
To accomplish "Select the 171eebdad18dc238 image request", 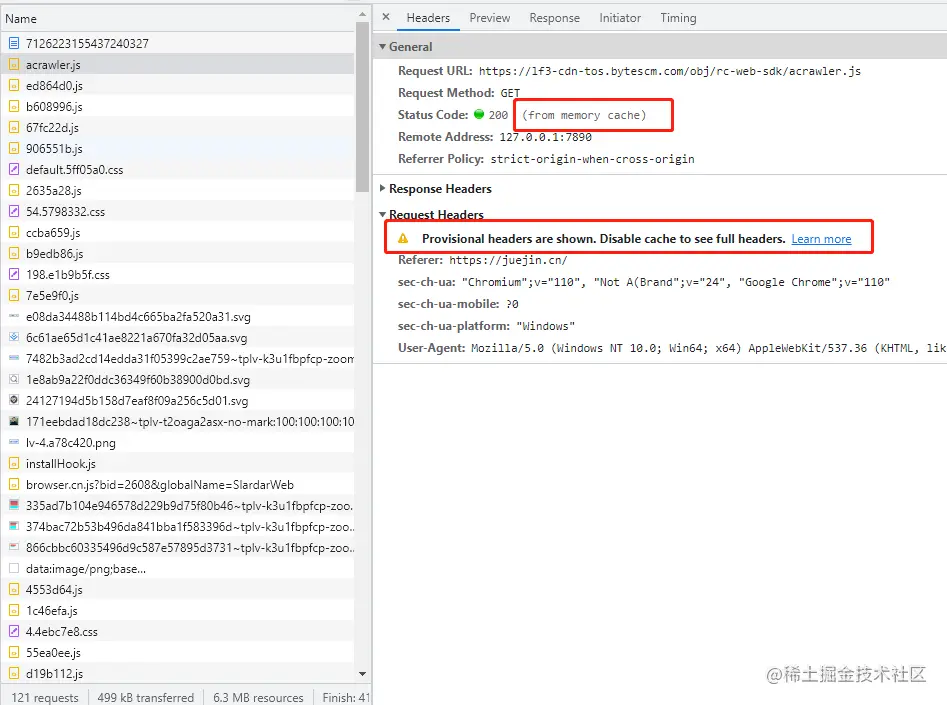I will [190, 422].
